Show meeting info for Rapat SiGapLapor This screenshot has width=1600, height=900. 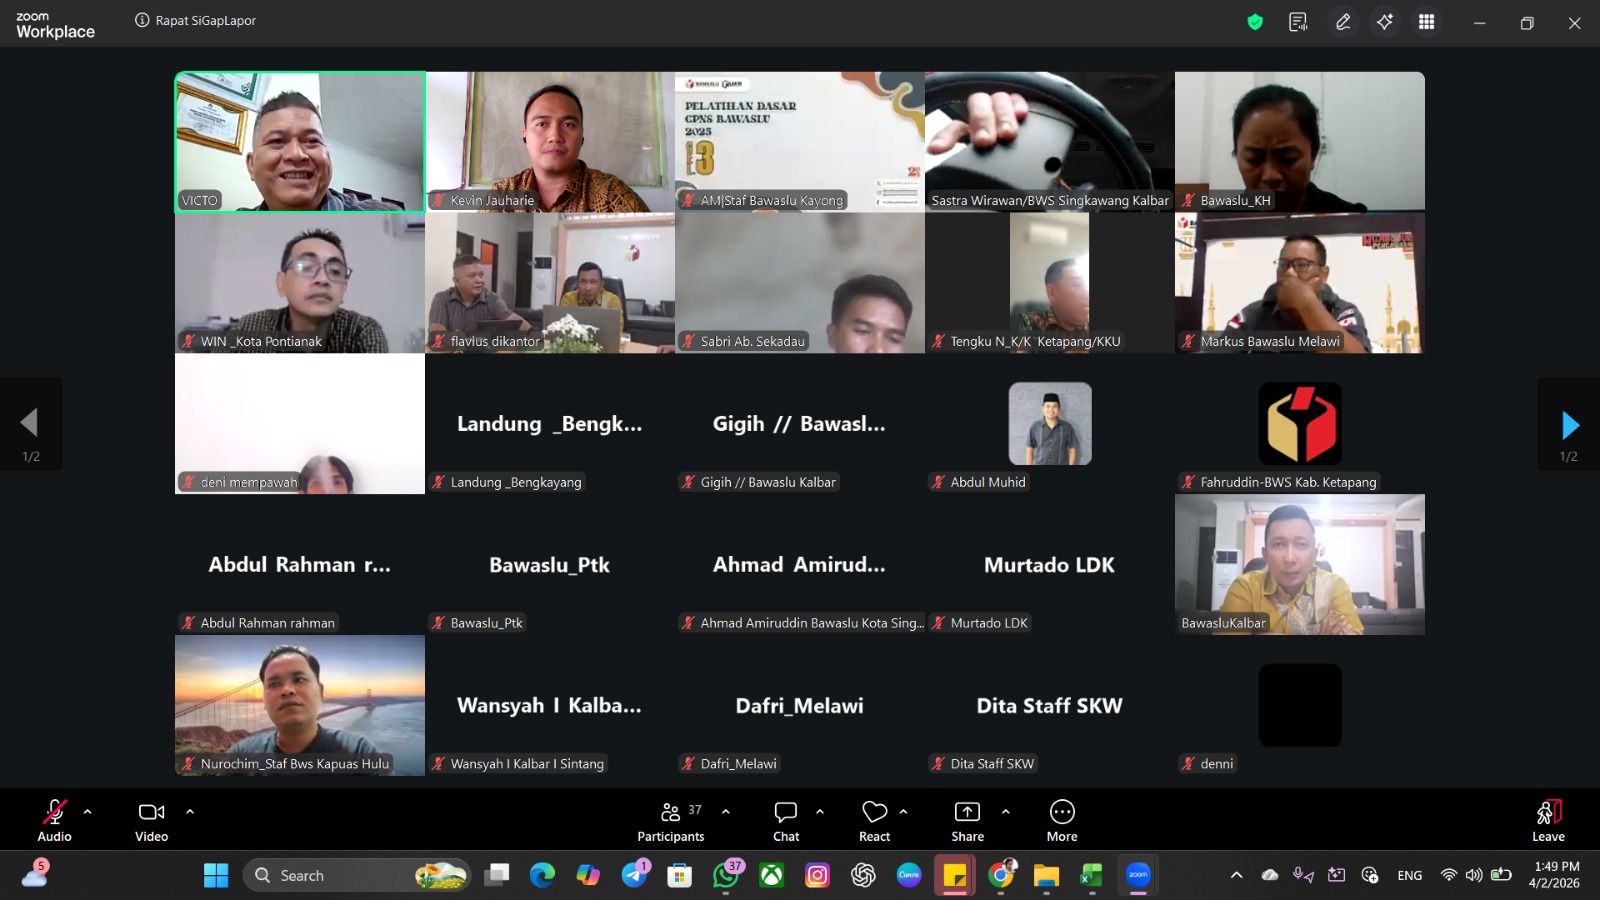[142, 21]
